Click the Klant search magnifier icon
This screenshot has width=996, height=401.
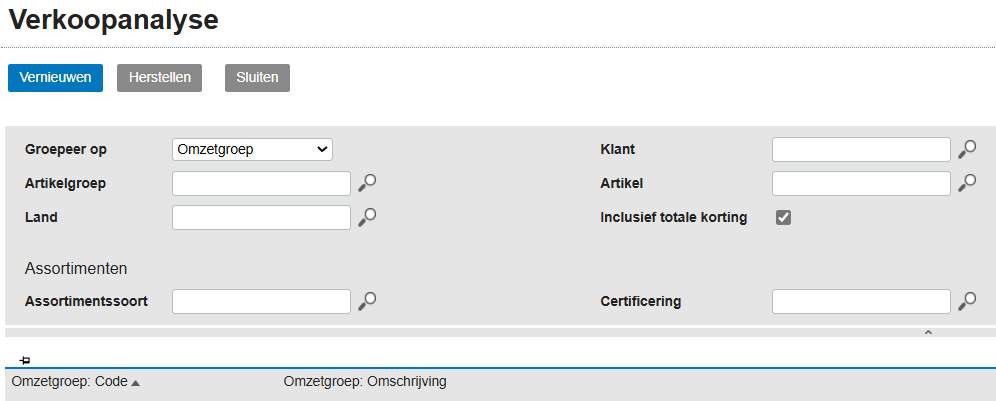(x=967, y=149)
